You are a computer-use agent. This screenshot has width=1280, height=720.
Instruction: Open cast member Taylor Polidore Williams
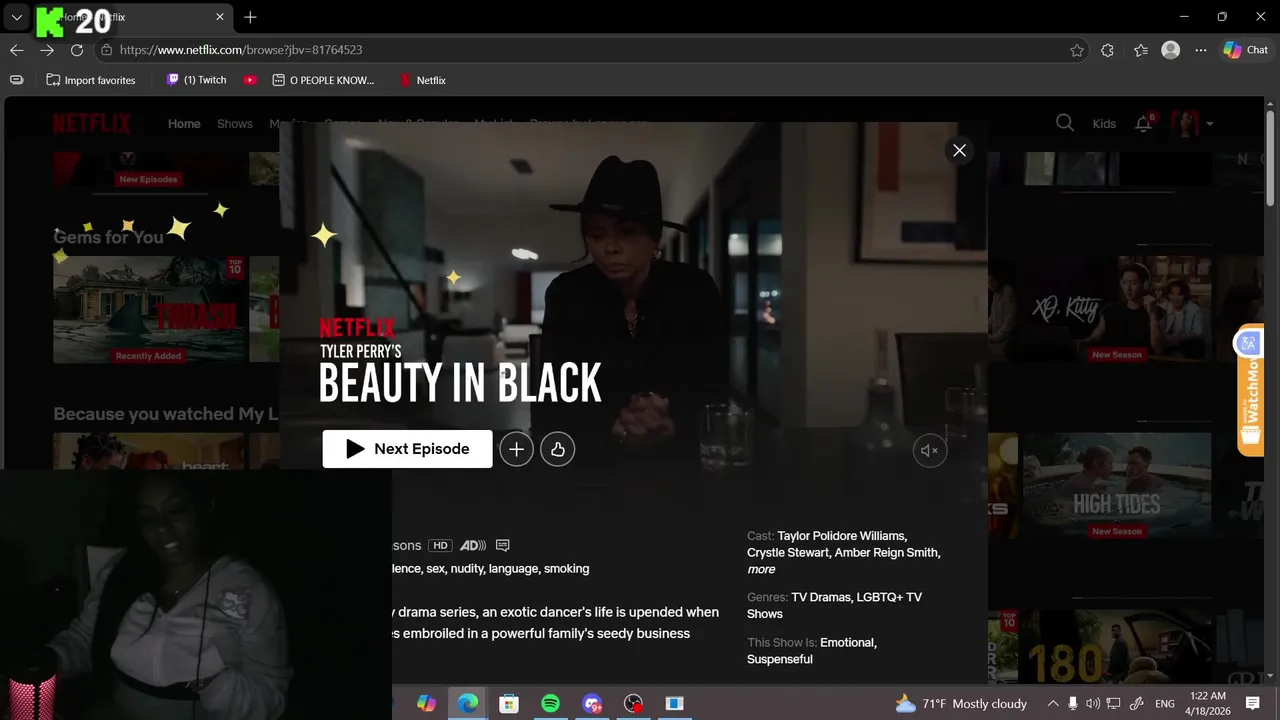(842, 536)
